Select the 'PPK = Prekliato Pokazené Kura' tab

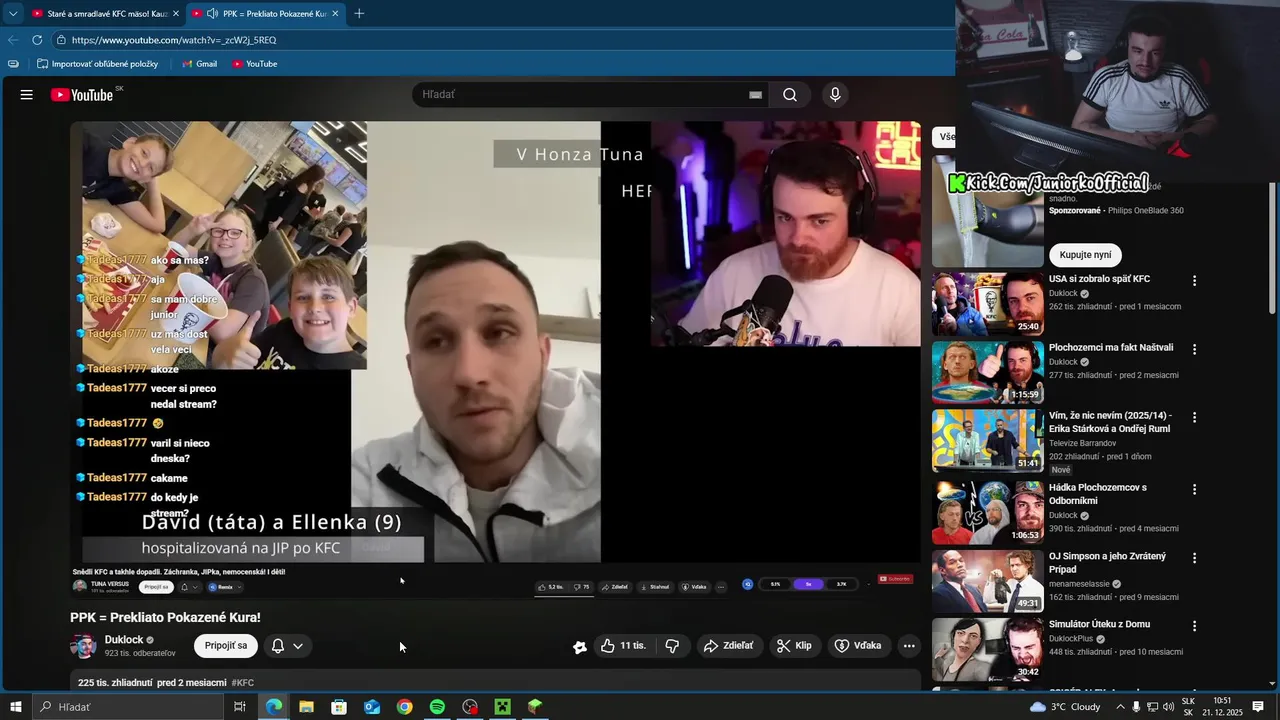point(266,13)
